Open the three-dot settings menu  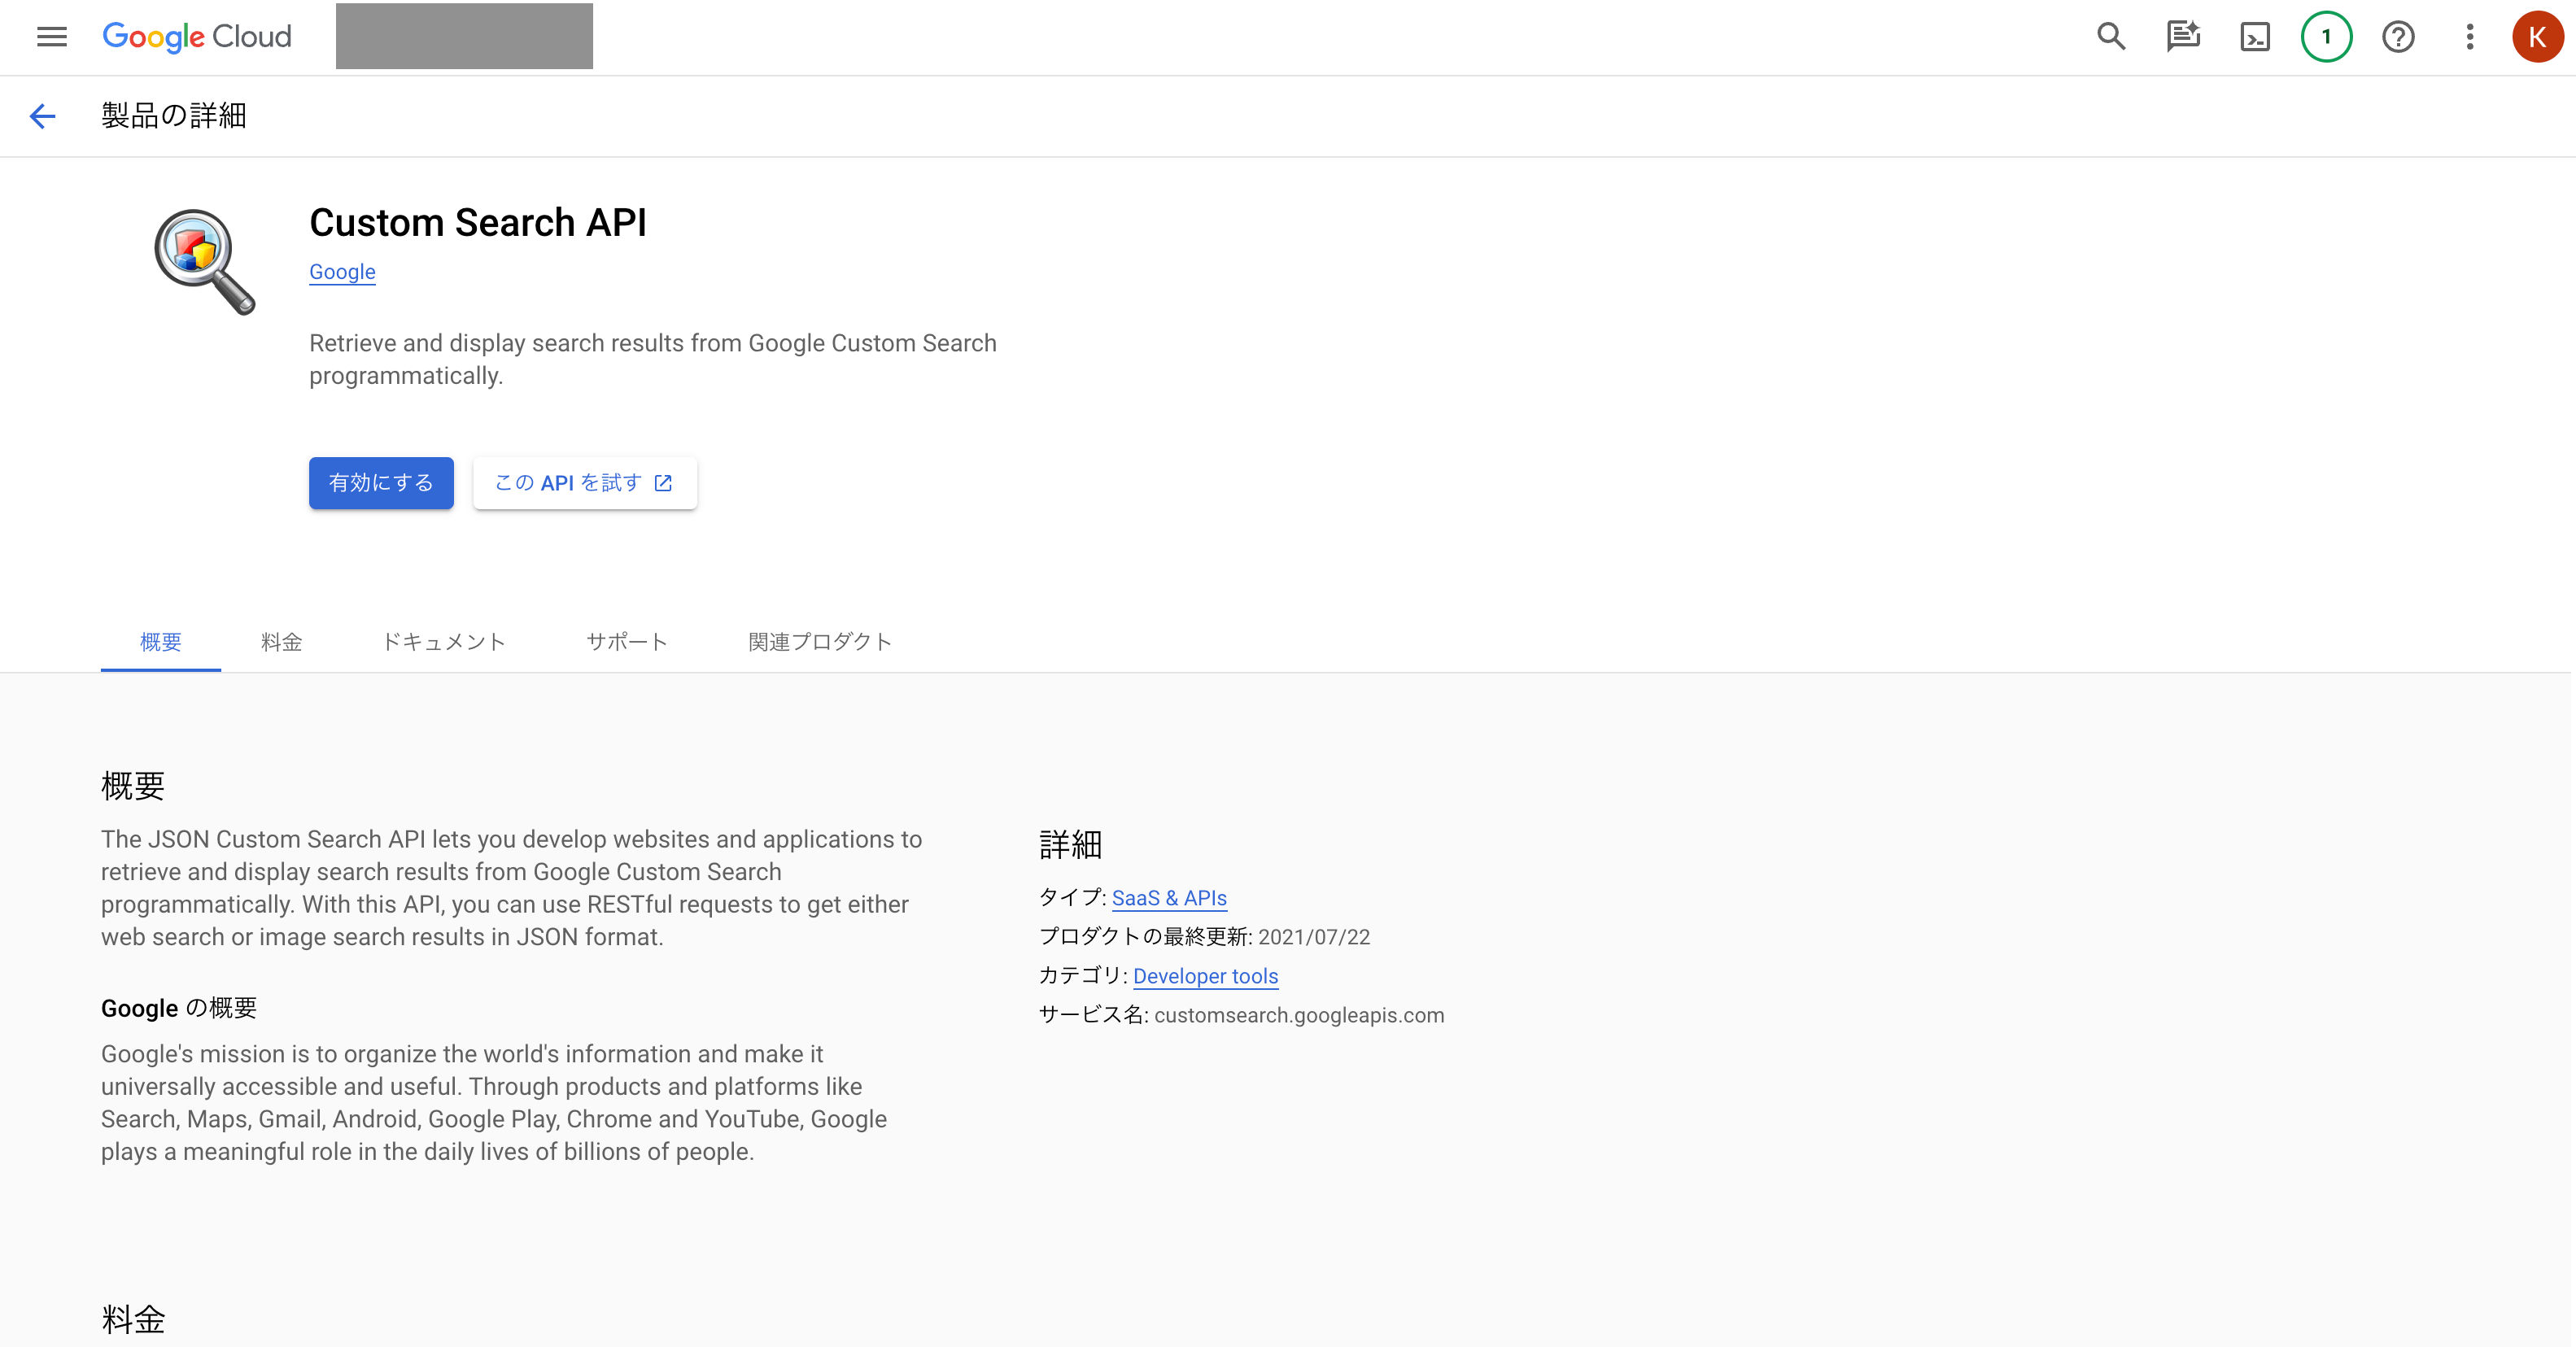pyautogui.click(x=2469, y=37)
